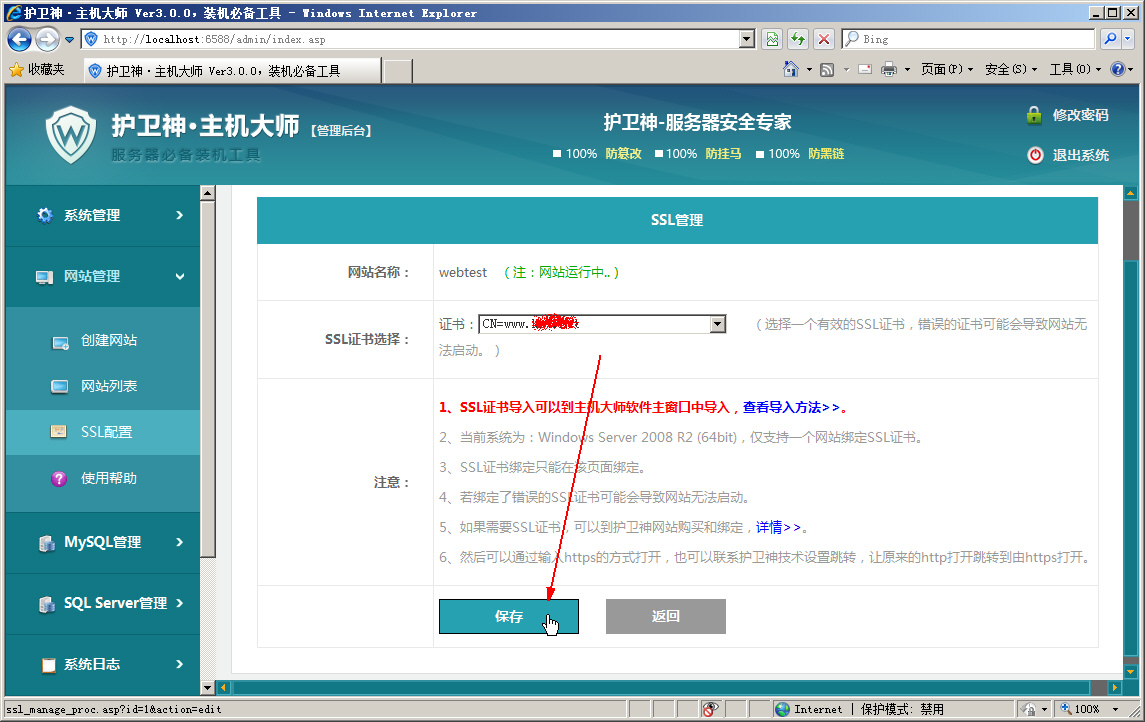Click the home icon in command bar
The height and width of the screenshot is (722, 1145).
791,69
